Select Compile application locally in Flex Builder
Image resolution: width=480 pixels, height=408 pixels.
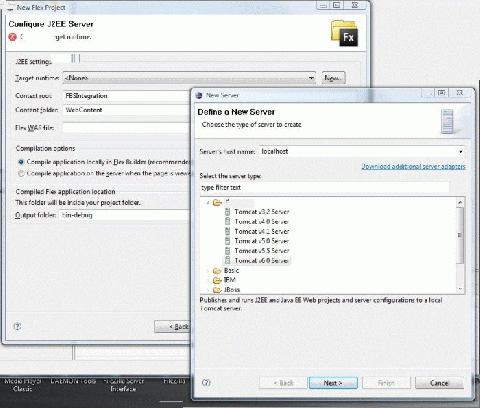tap(21, 162)
